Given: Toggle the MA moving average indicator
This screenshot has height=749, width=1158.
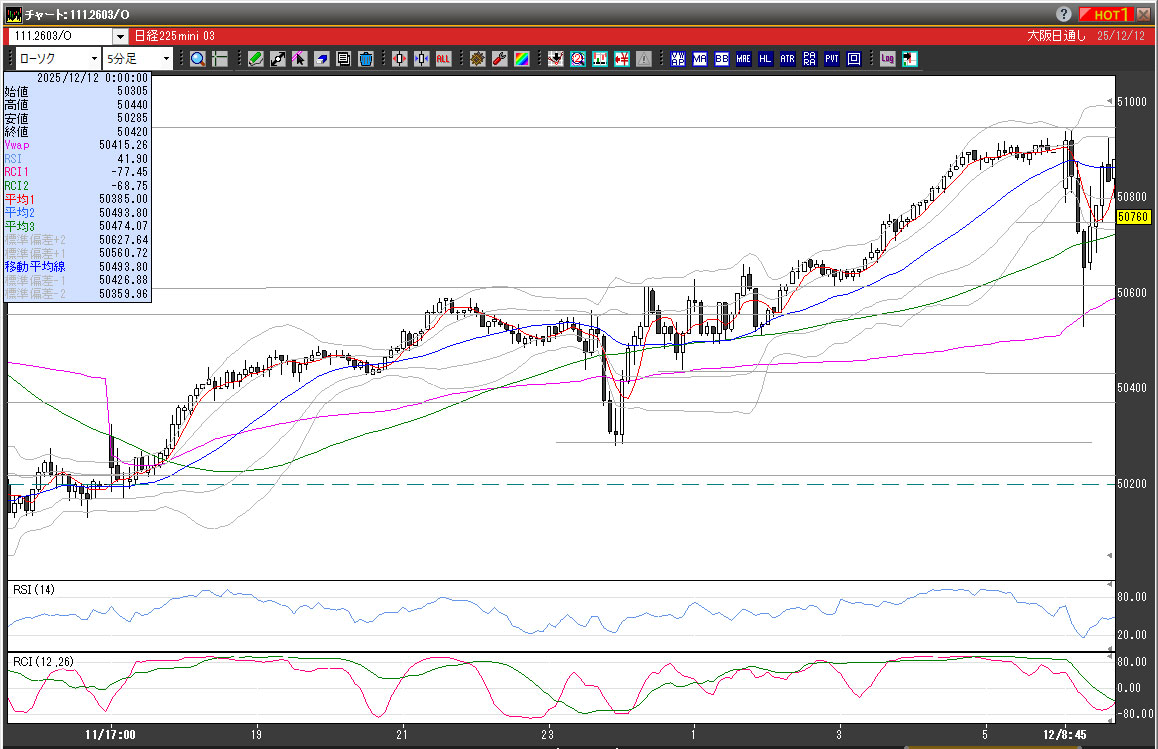Looking at the screenshot, I should 700,59.
